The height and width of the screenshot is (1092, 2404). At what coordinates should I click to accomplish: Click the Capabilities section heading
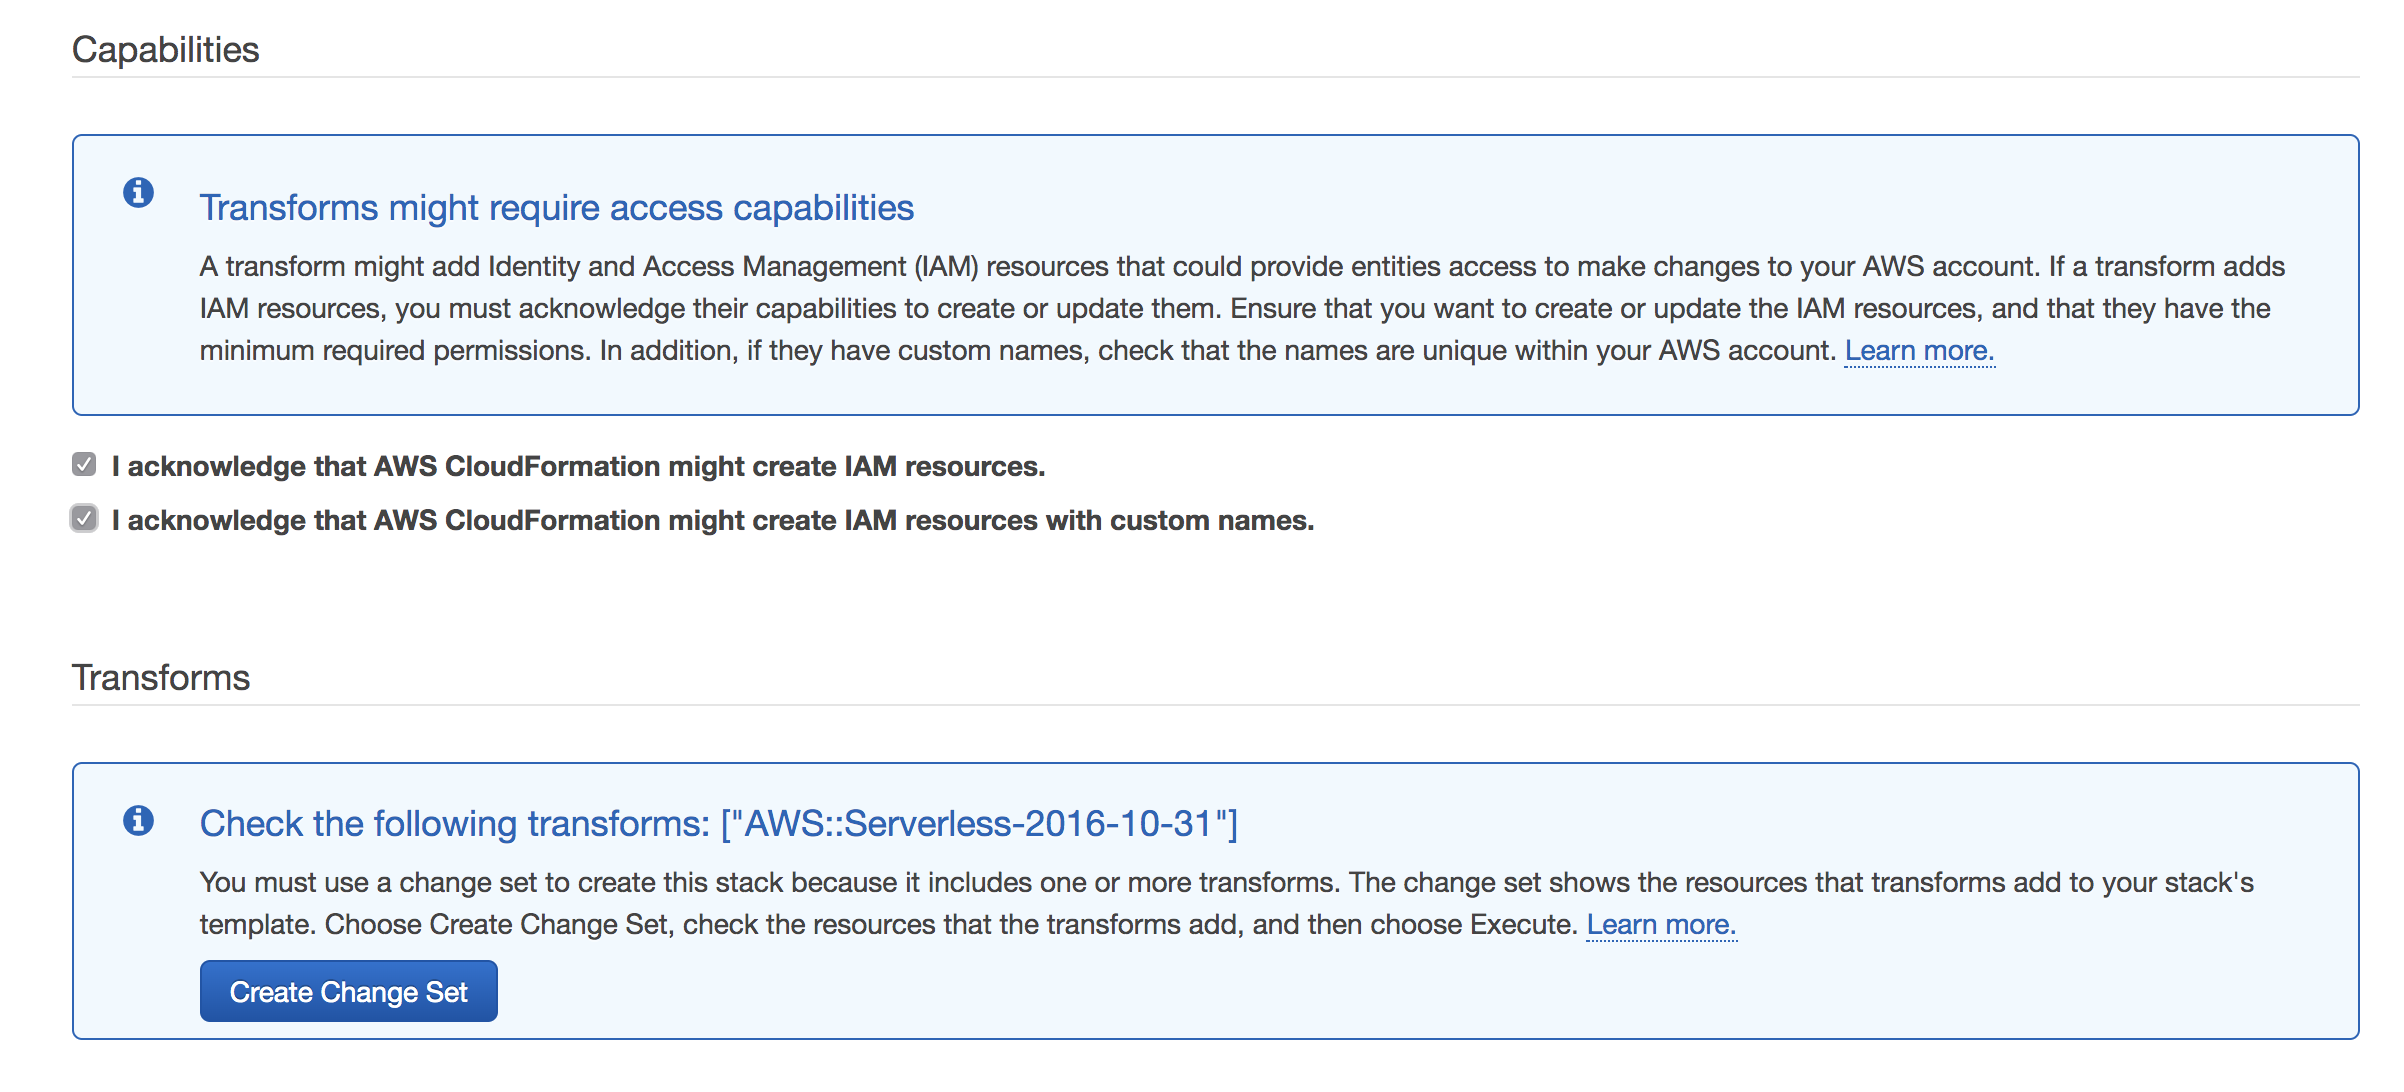(166, 50)
